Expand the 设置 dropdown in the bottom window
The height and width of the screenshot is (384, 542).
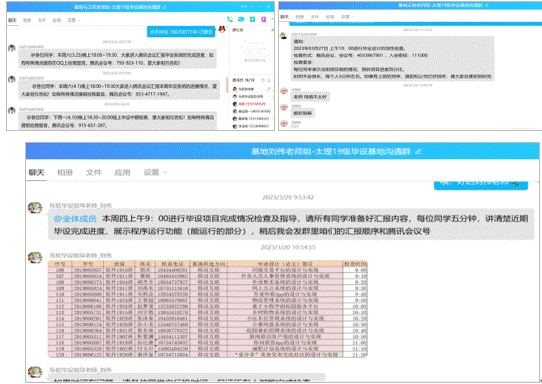pos(155,172)
